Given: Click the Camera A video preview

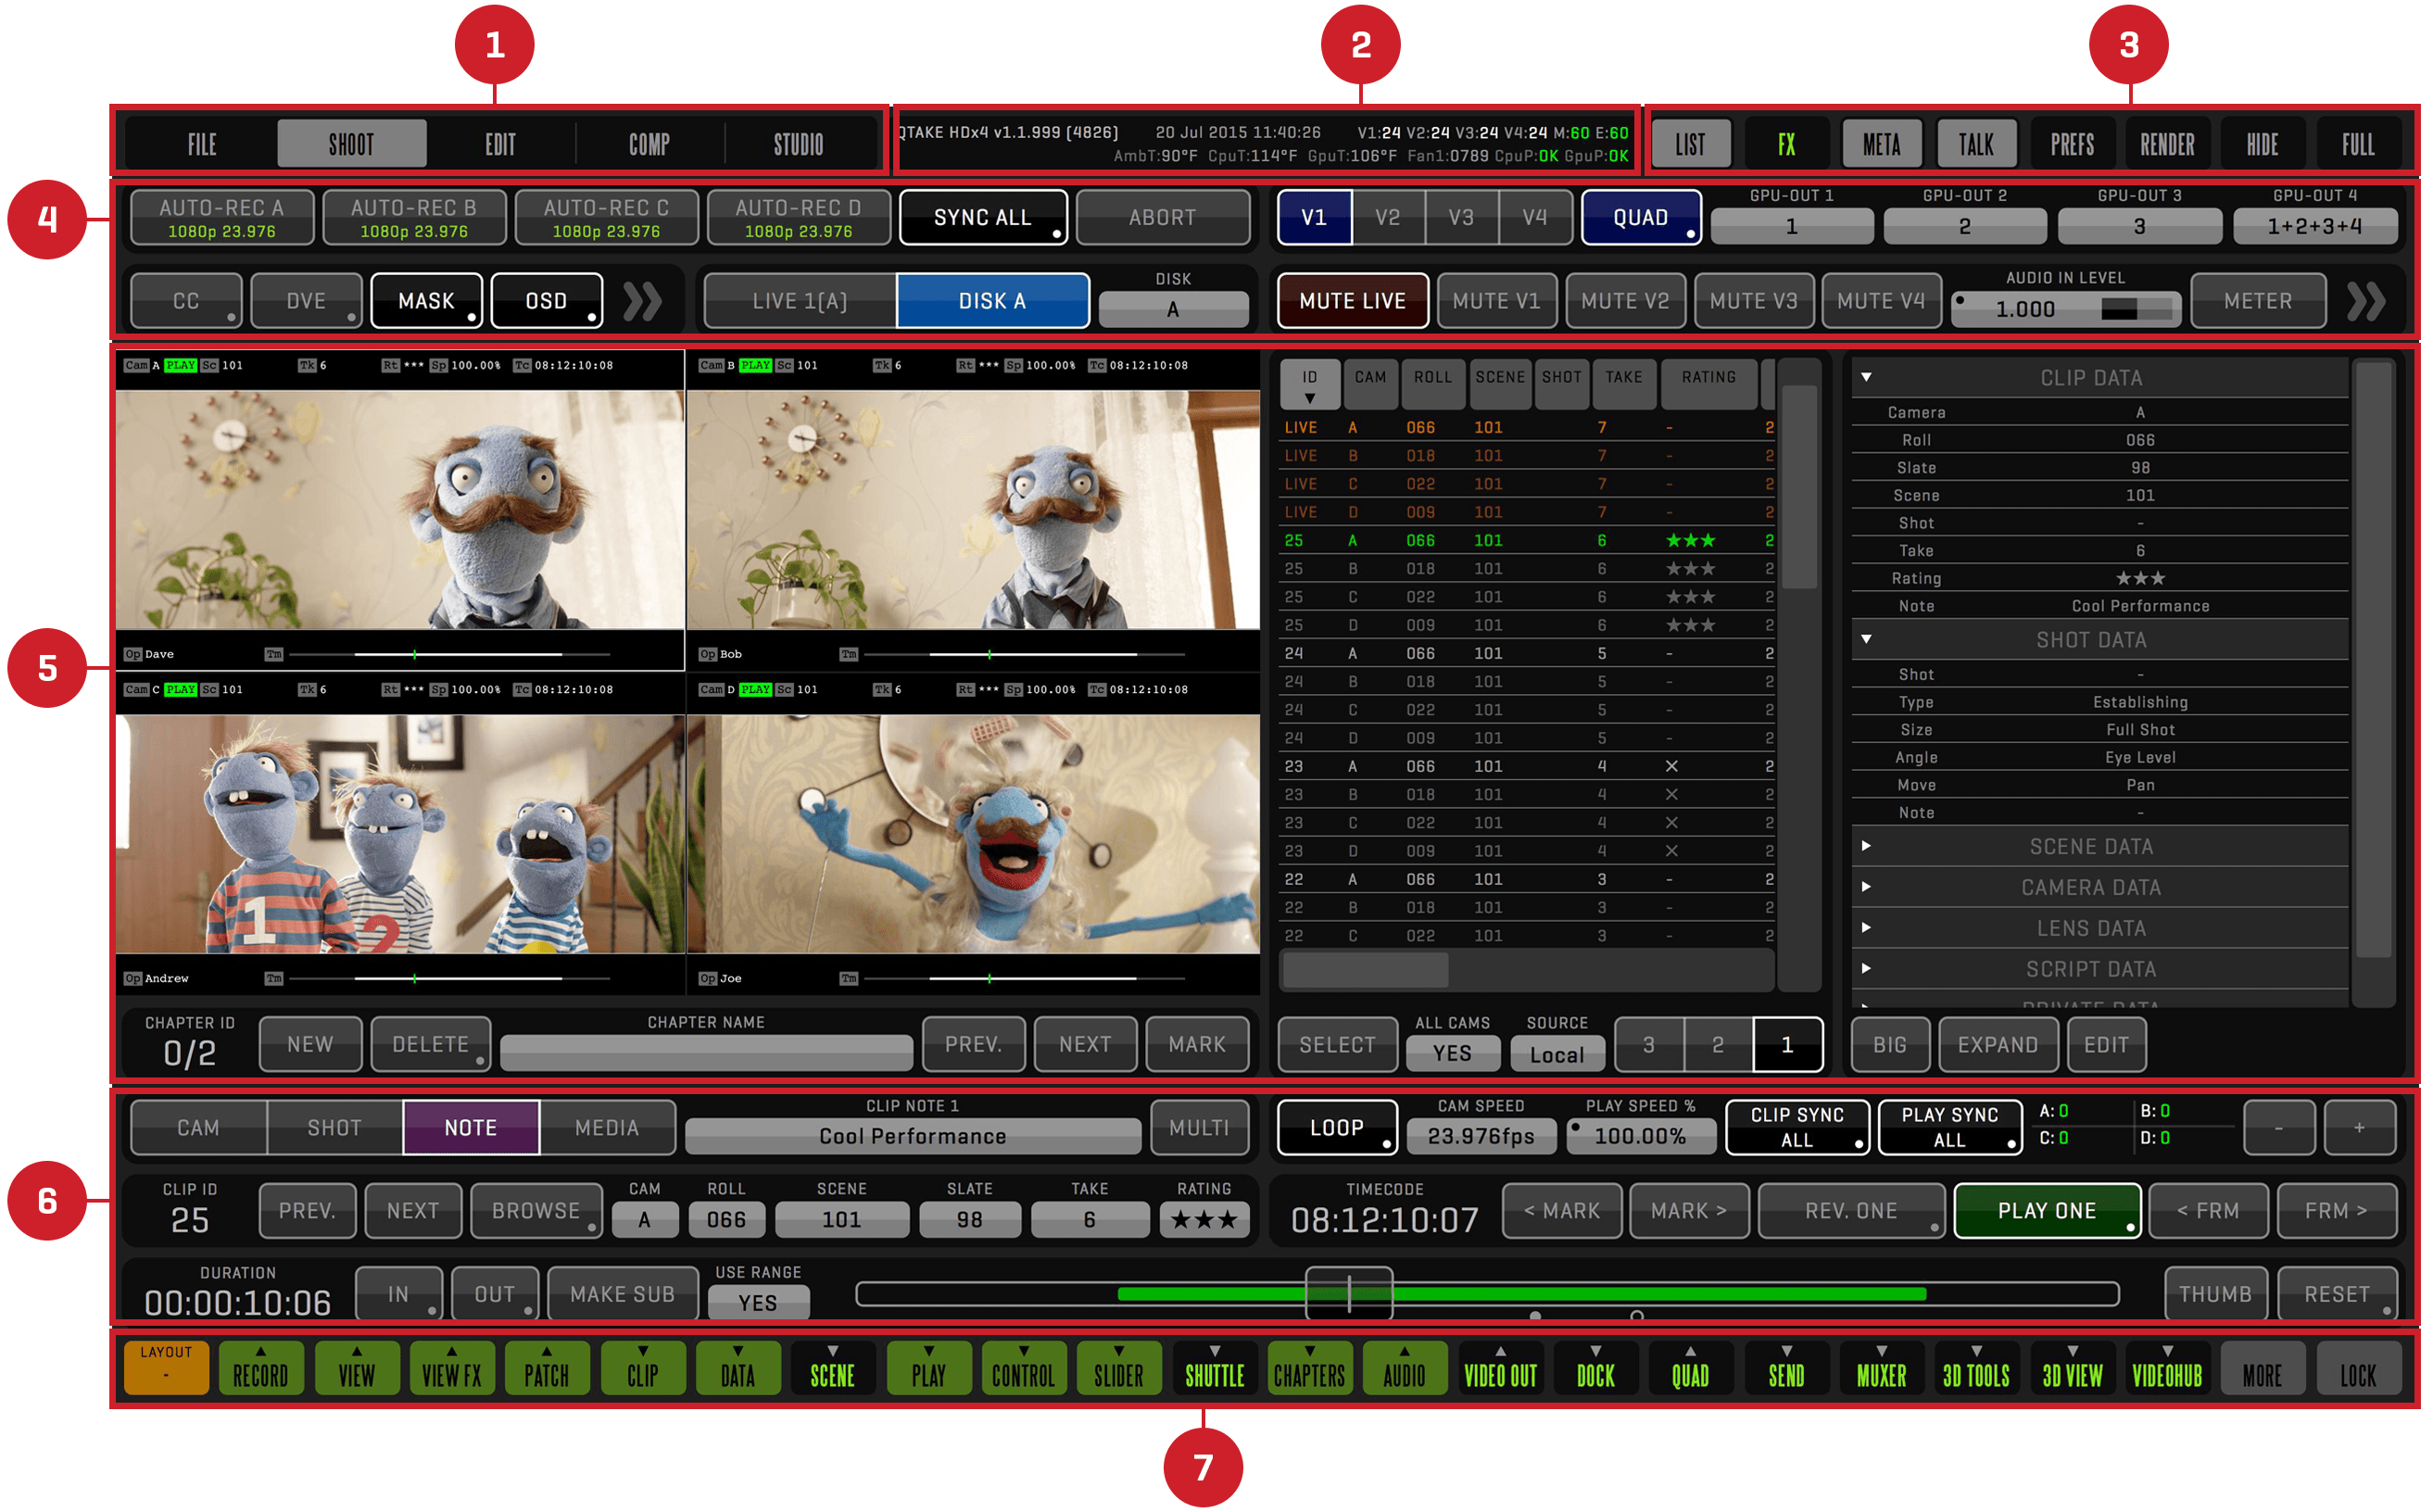Looking at the screenshot, I should 400,510.
